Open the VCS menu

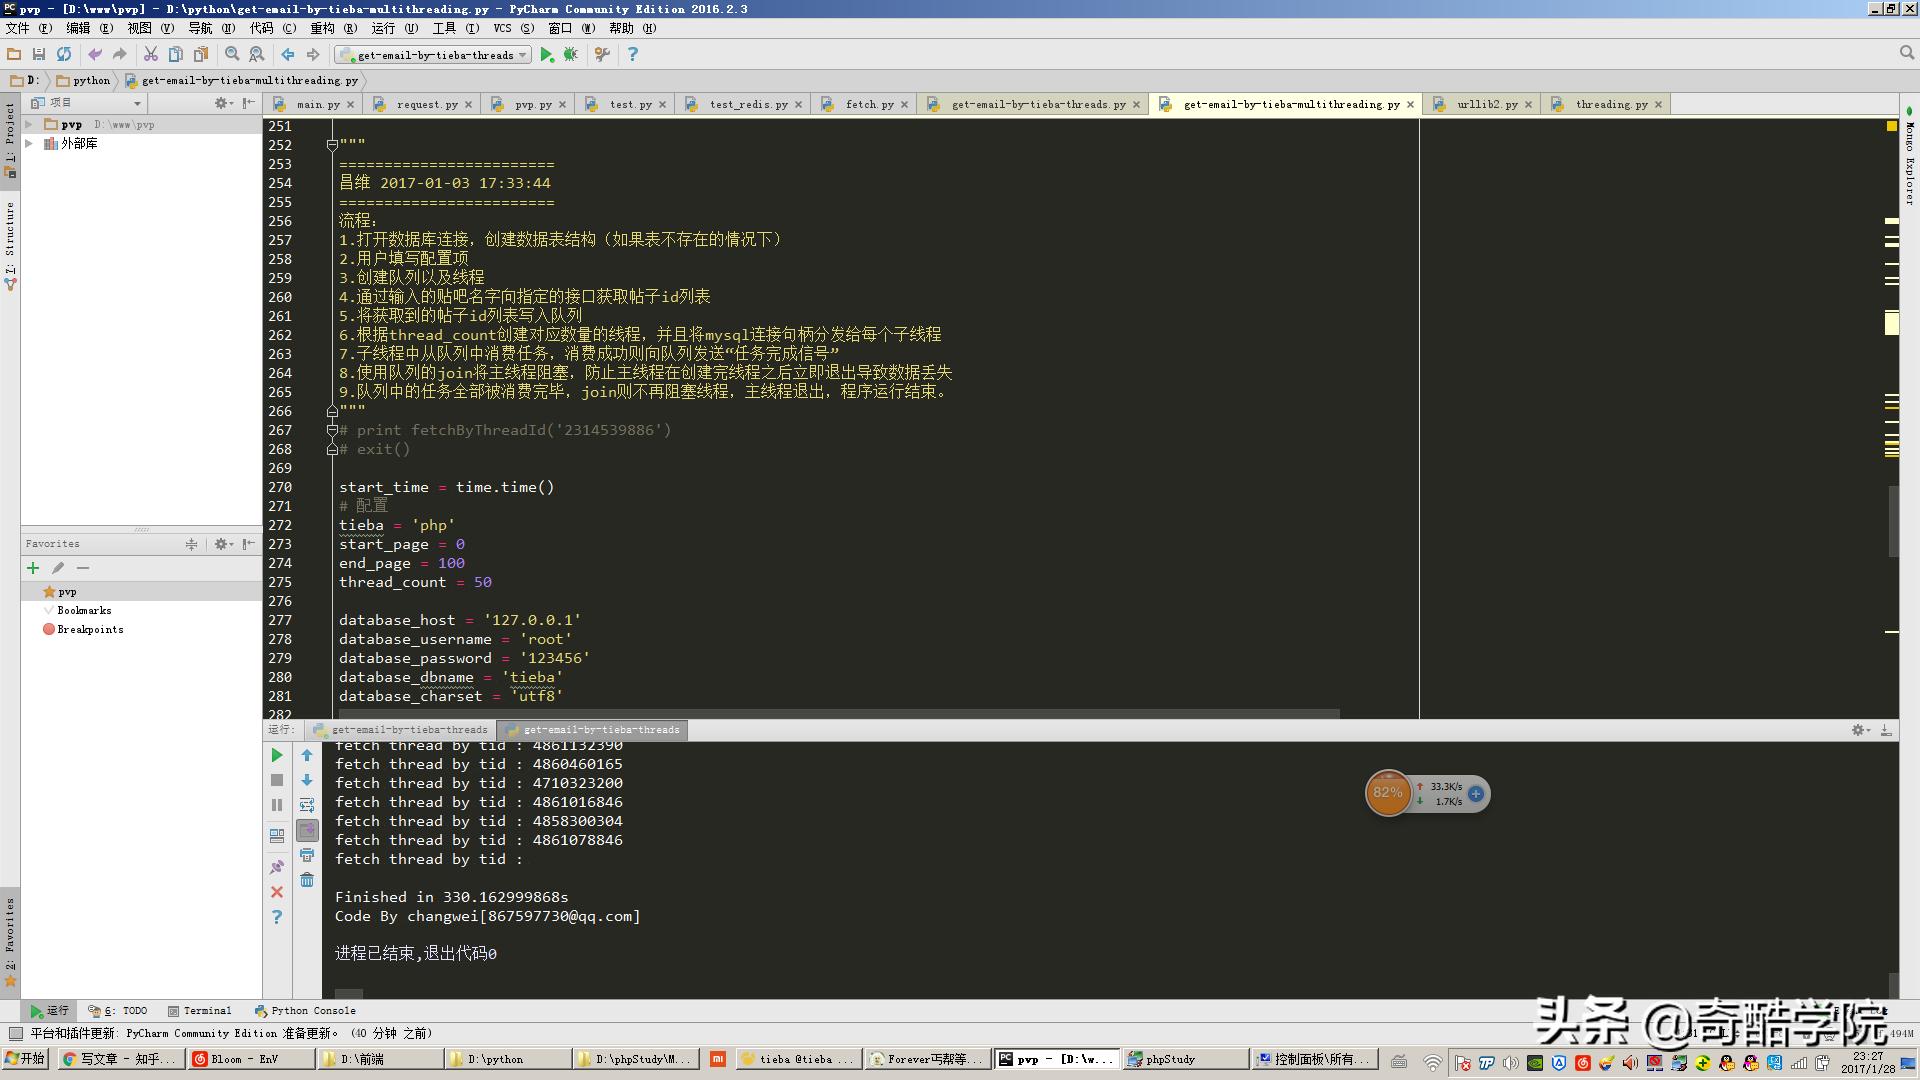[x=507, y=28]
